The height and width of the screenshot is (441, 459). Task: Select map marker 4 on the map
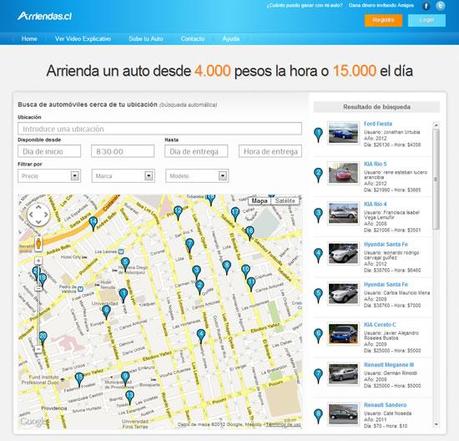201,335
